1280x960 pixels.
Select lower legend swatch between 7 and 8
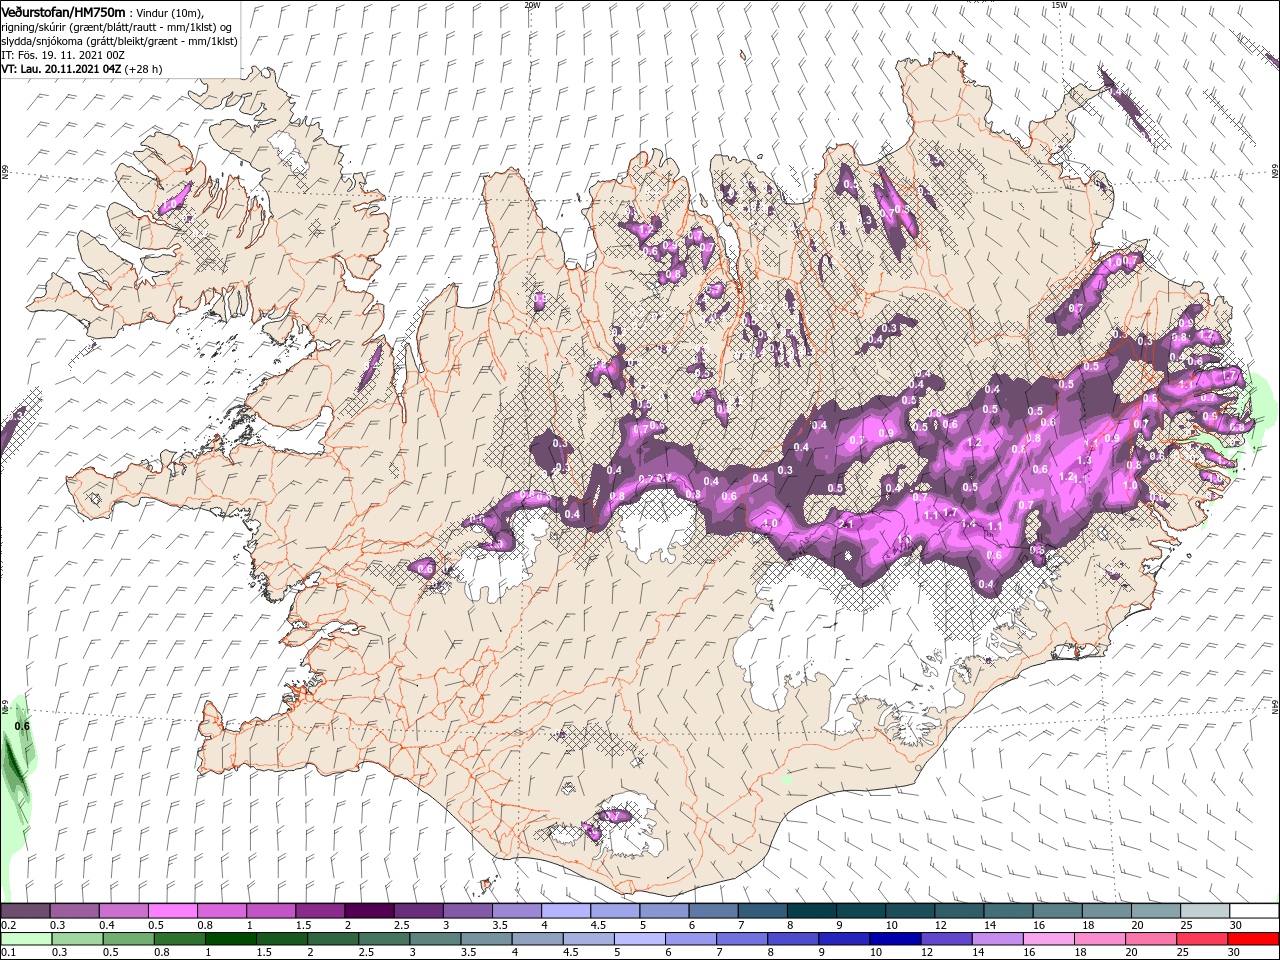(741, 939)
